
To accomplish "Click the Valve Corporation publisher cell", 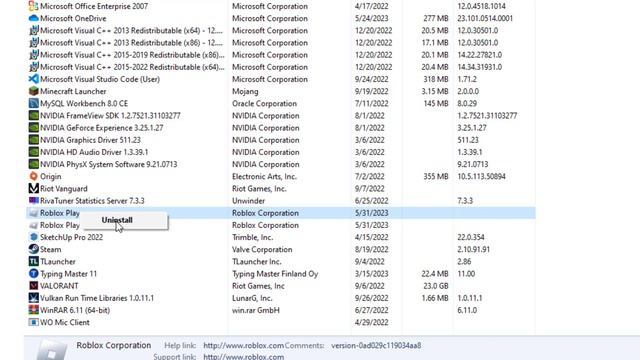I will pos(262,249).
